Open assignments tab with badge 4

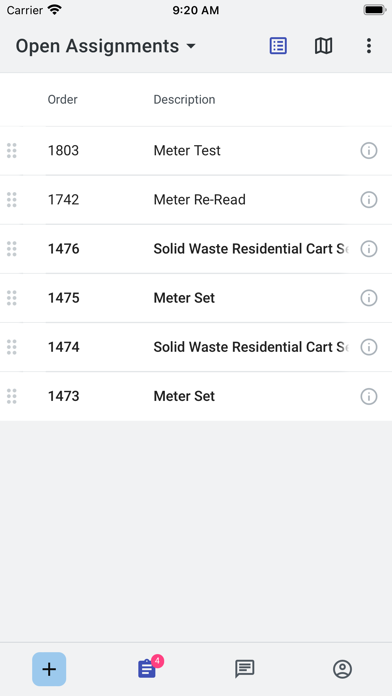point(148,668)
